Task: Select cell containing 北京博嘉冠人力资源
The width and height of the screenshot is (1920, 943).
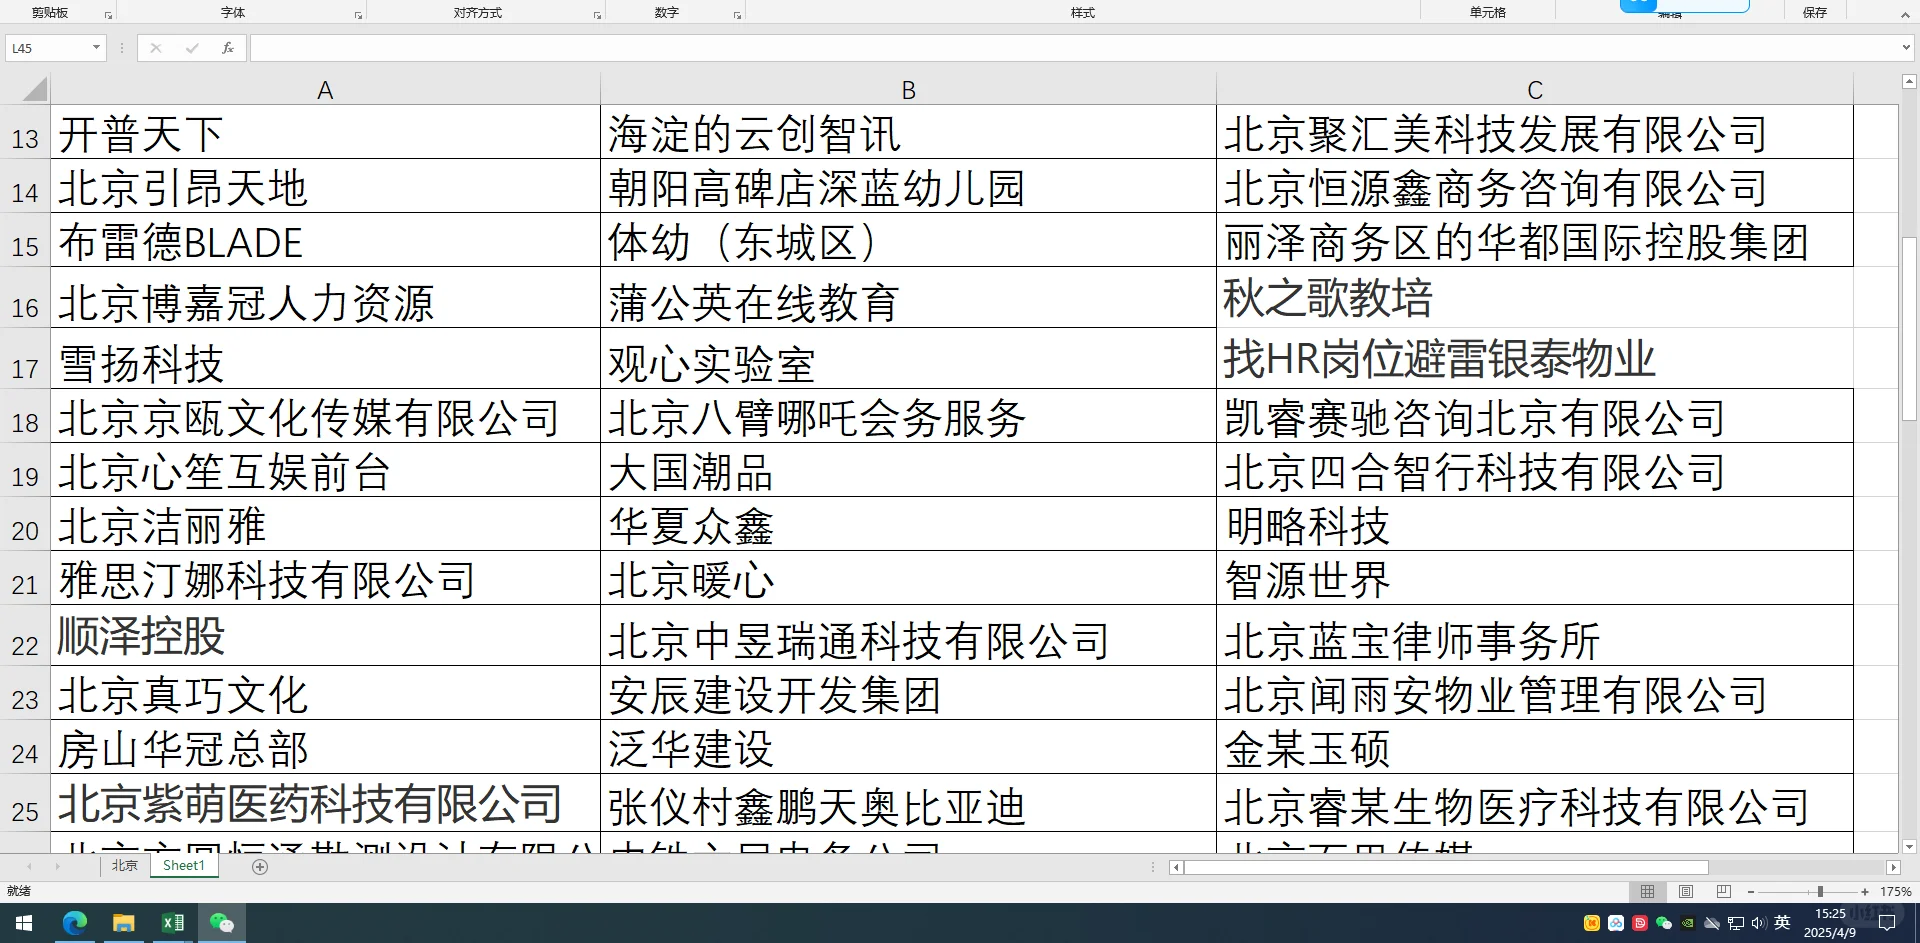Action: [325, 299]
